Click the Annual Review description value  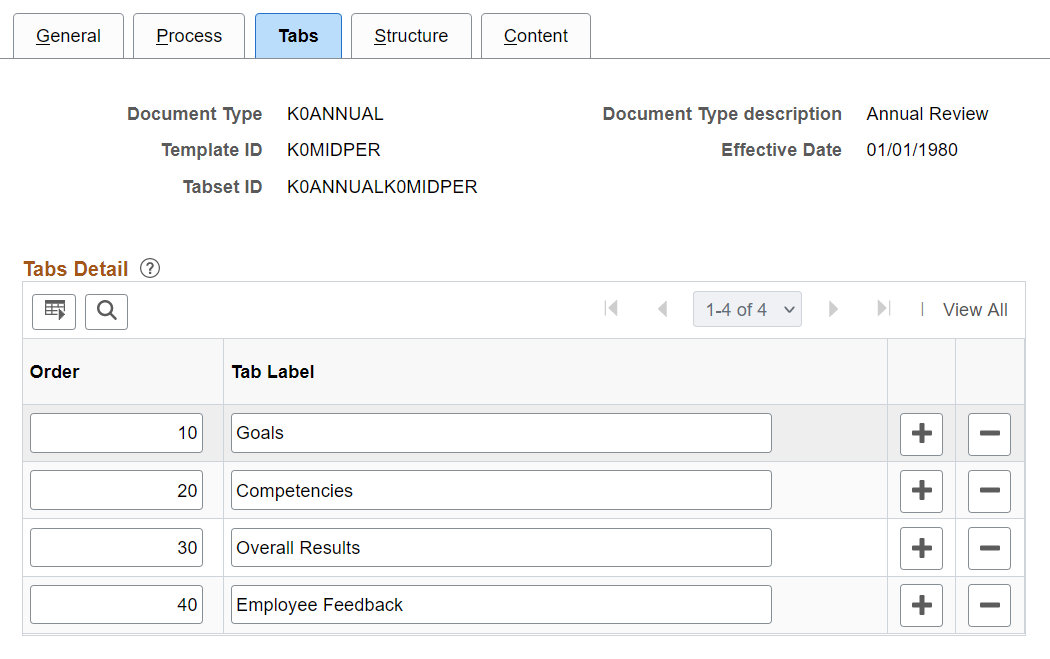(x=927, y=114)
